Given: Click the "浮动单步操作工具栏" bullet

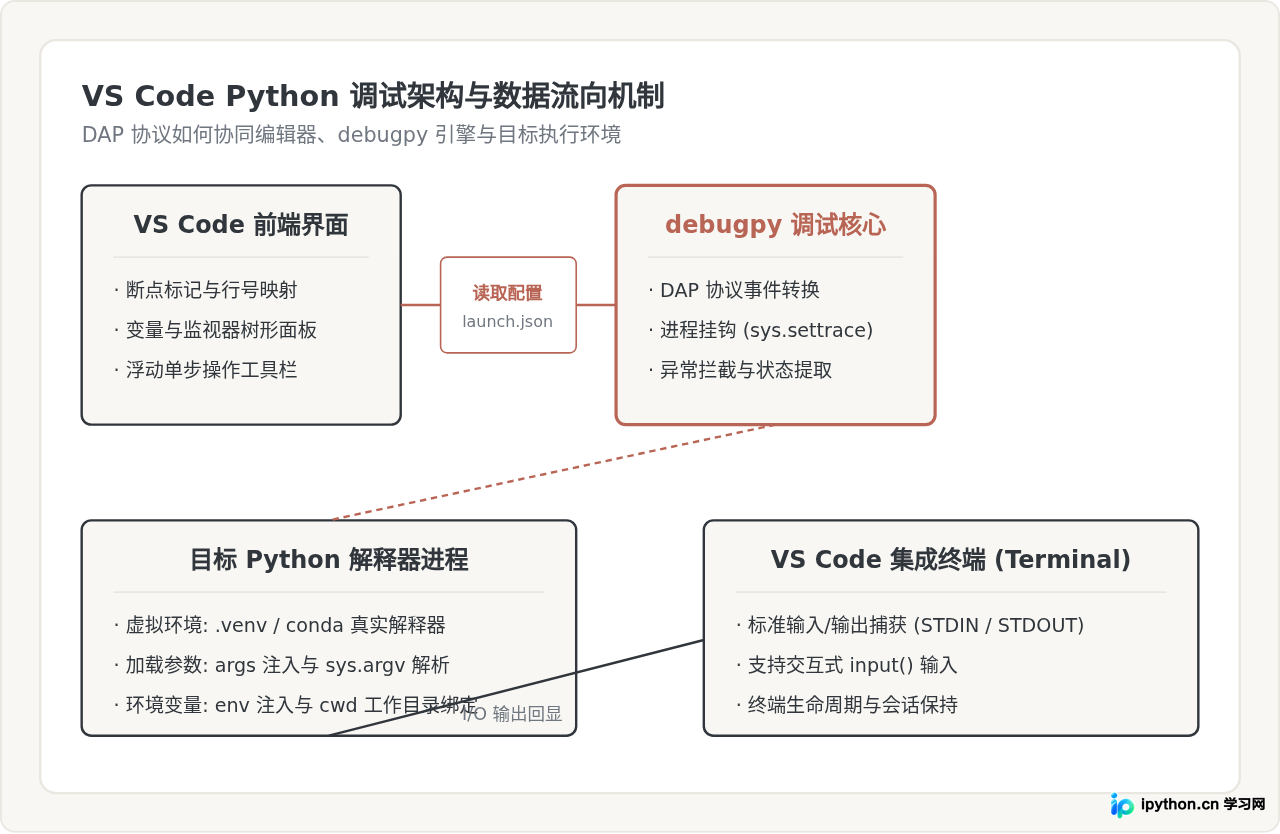Looking at the screenshot, I should (205, 370).
